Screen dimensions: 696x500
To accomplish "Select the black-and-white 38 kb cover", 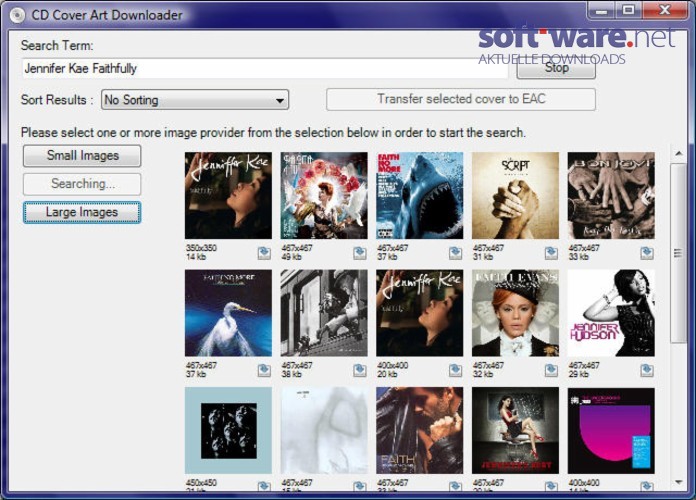I will tap(324, 313).
